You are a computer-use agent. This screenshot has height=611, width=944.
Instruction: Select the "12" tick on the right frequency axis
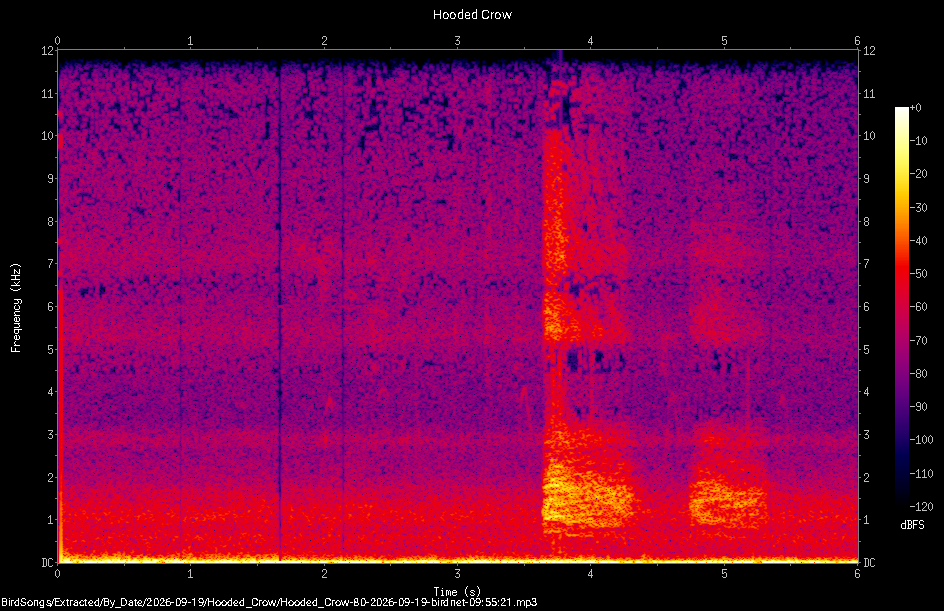pyautogui.click(x=869, y=51)
